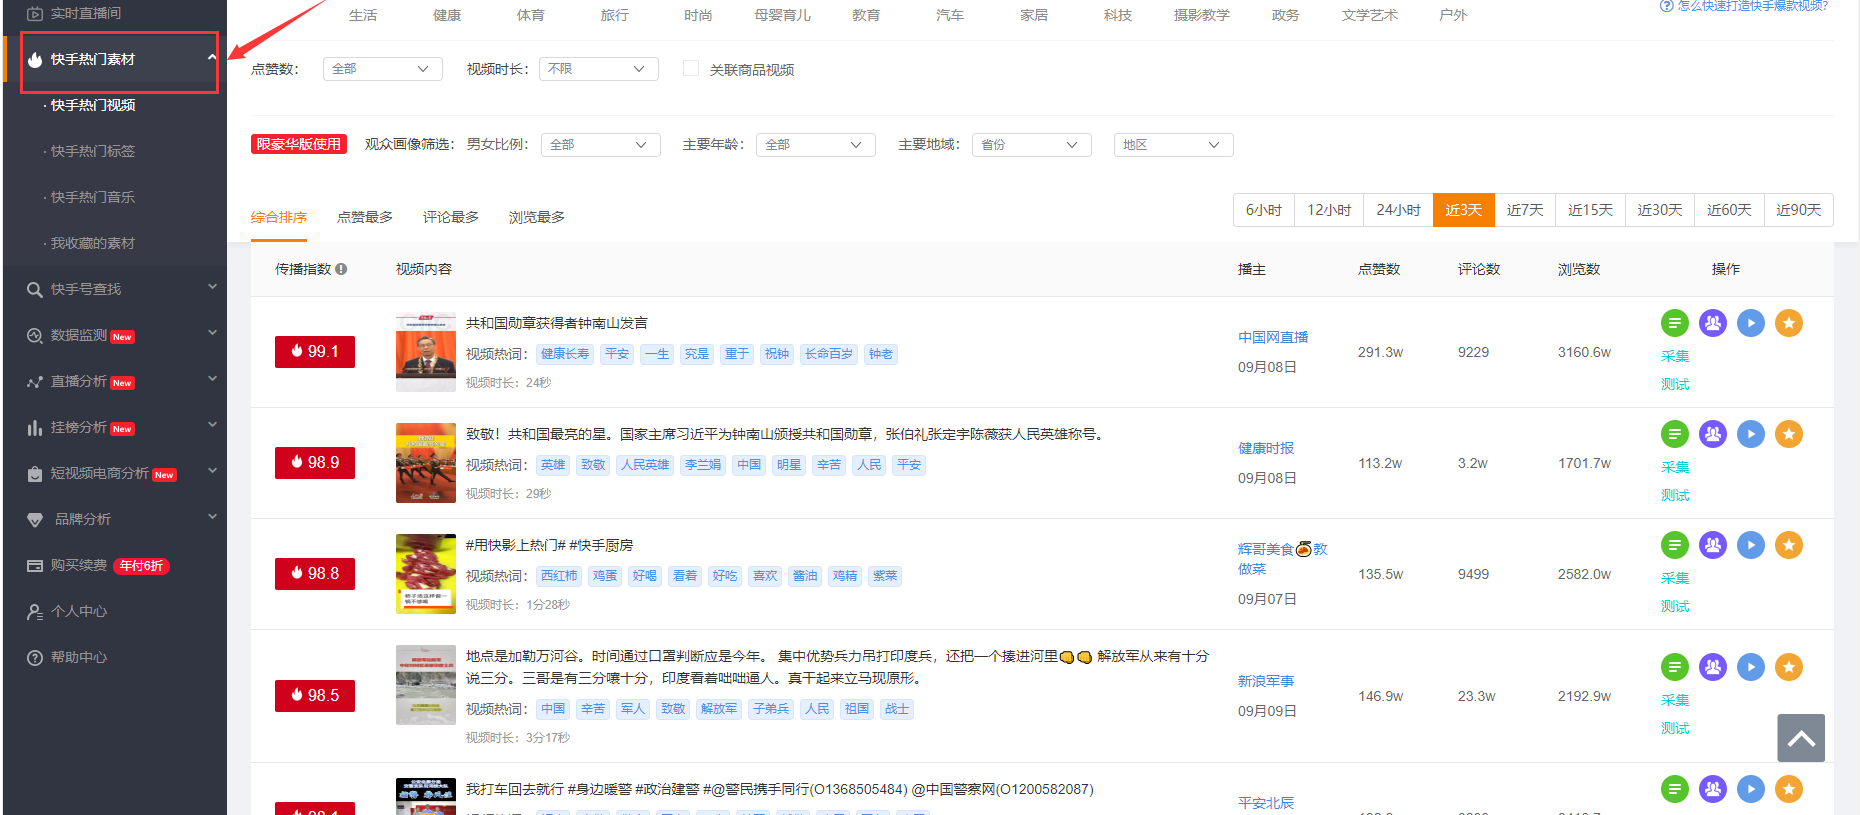
Task: Select the 综合排序 tab
Action: [x=279, y=217]
